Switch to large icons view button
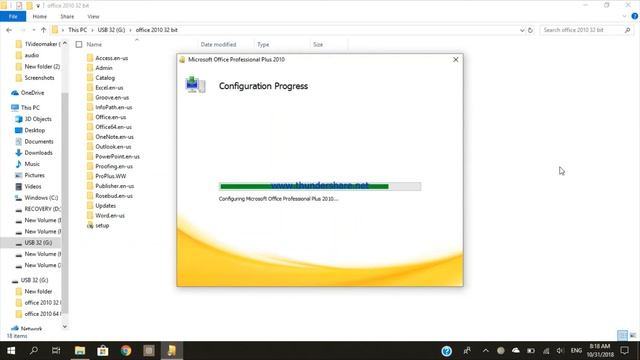This screenshot has height=360, width=640. tap(633, 336)
